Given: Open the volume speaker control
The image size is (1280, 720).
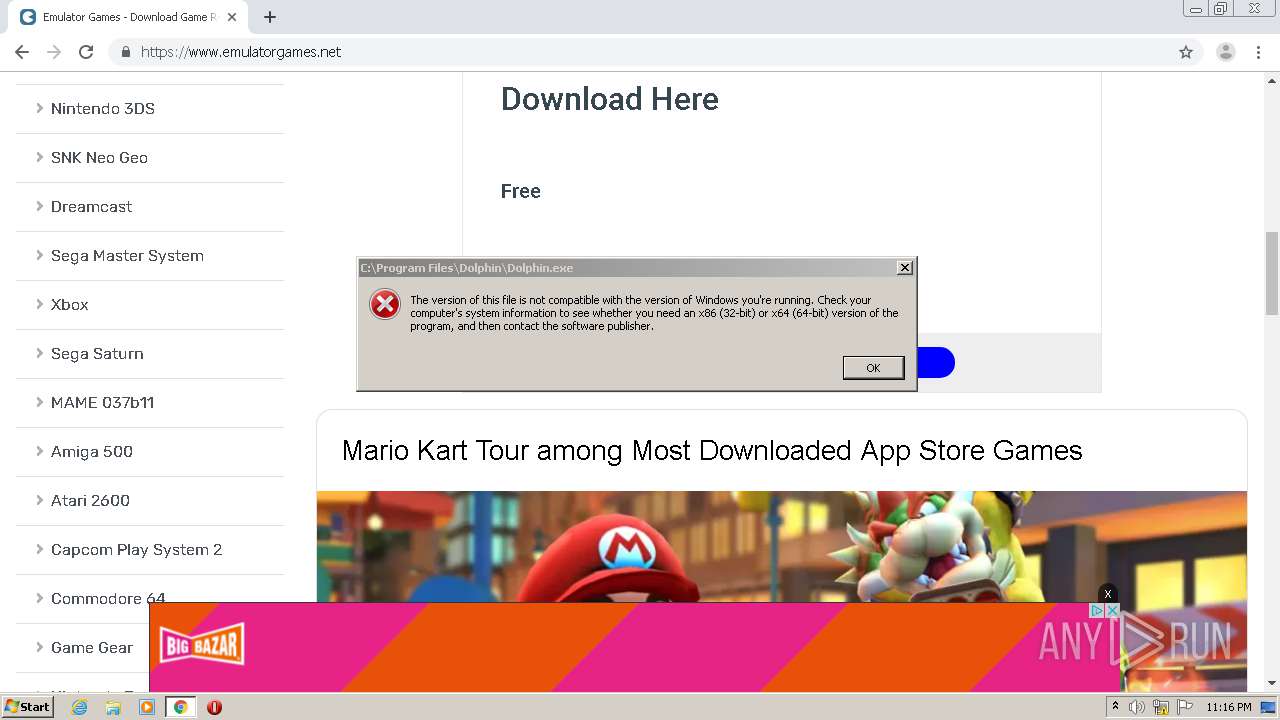Looking at the screenshot, I should (1137, 707).
